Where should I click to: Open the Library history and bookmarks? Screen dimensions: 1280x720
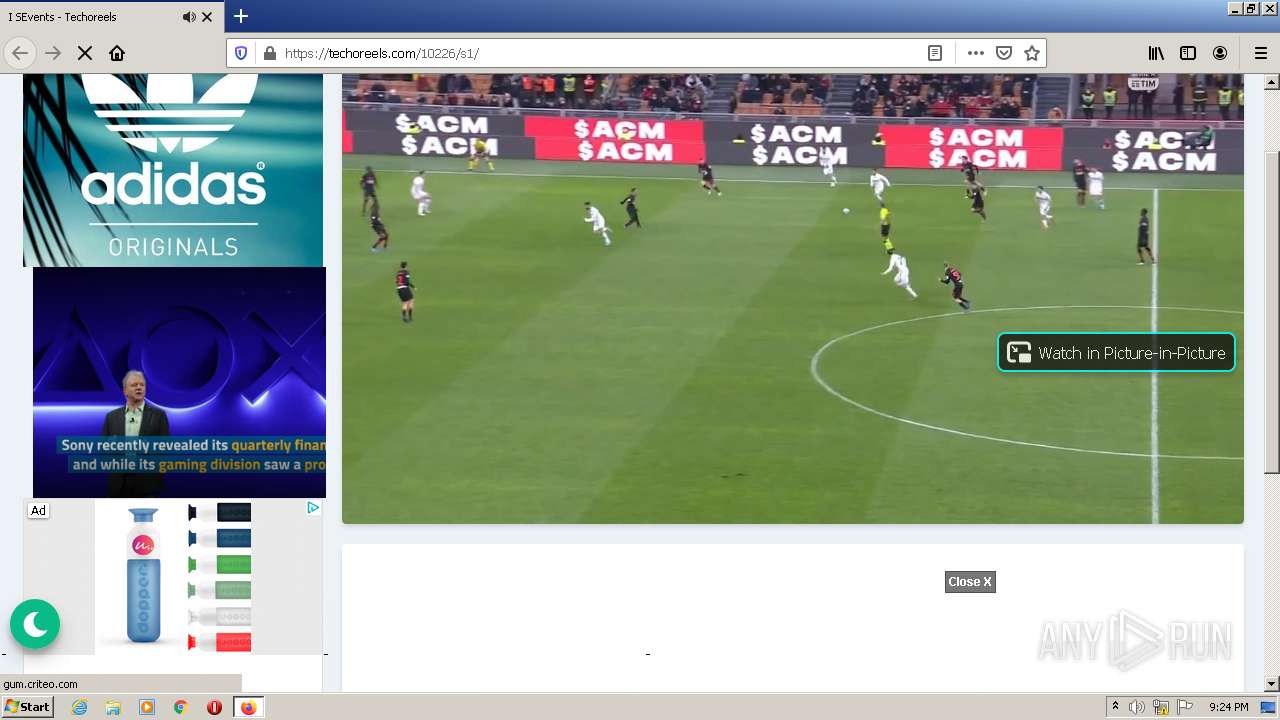tap(1156, 53)
